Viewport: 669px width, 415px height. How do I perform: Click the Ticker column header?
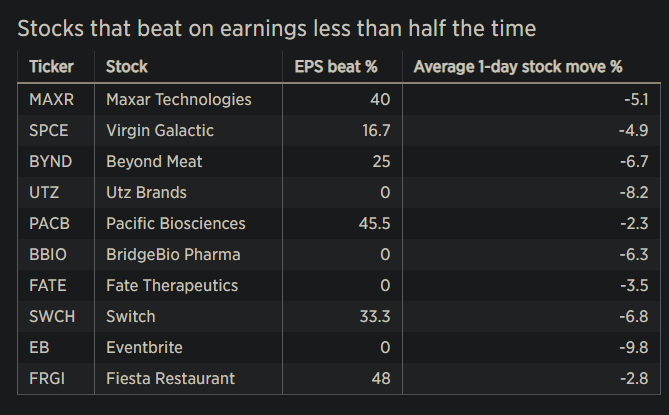click(51, 67)
